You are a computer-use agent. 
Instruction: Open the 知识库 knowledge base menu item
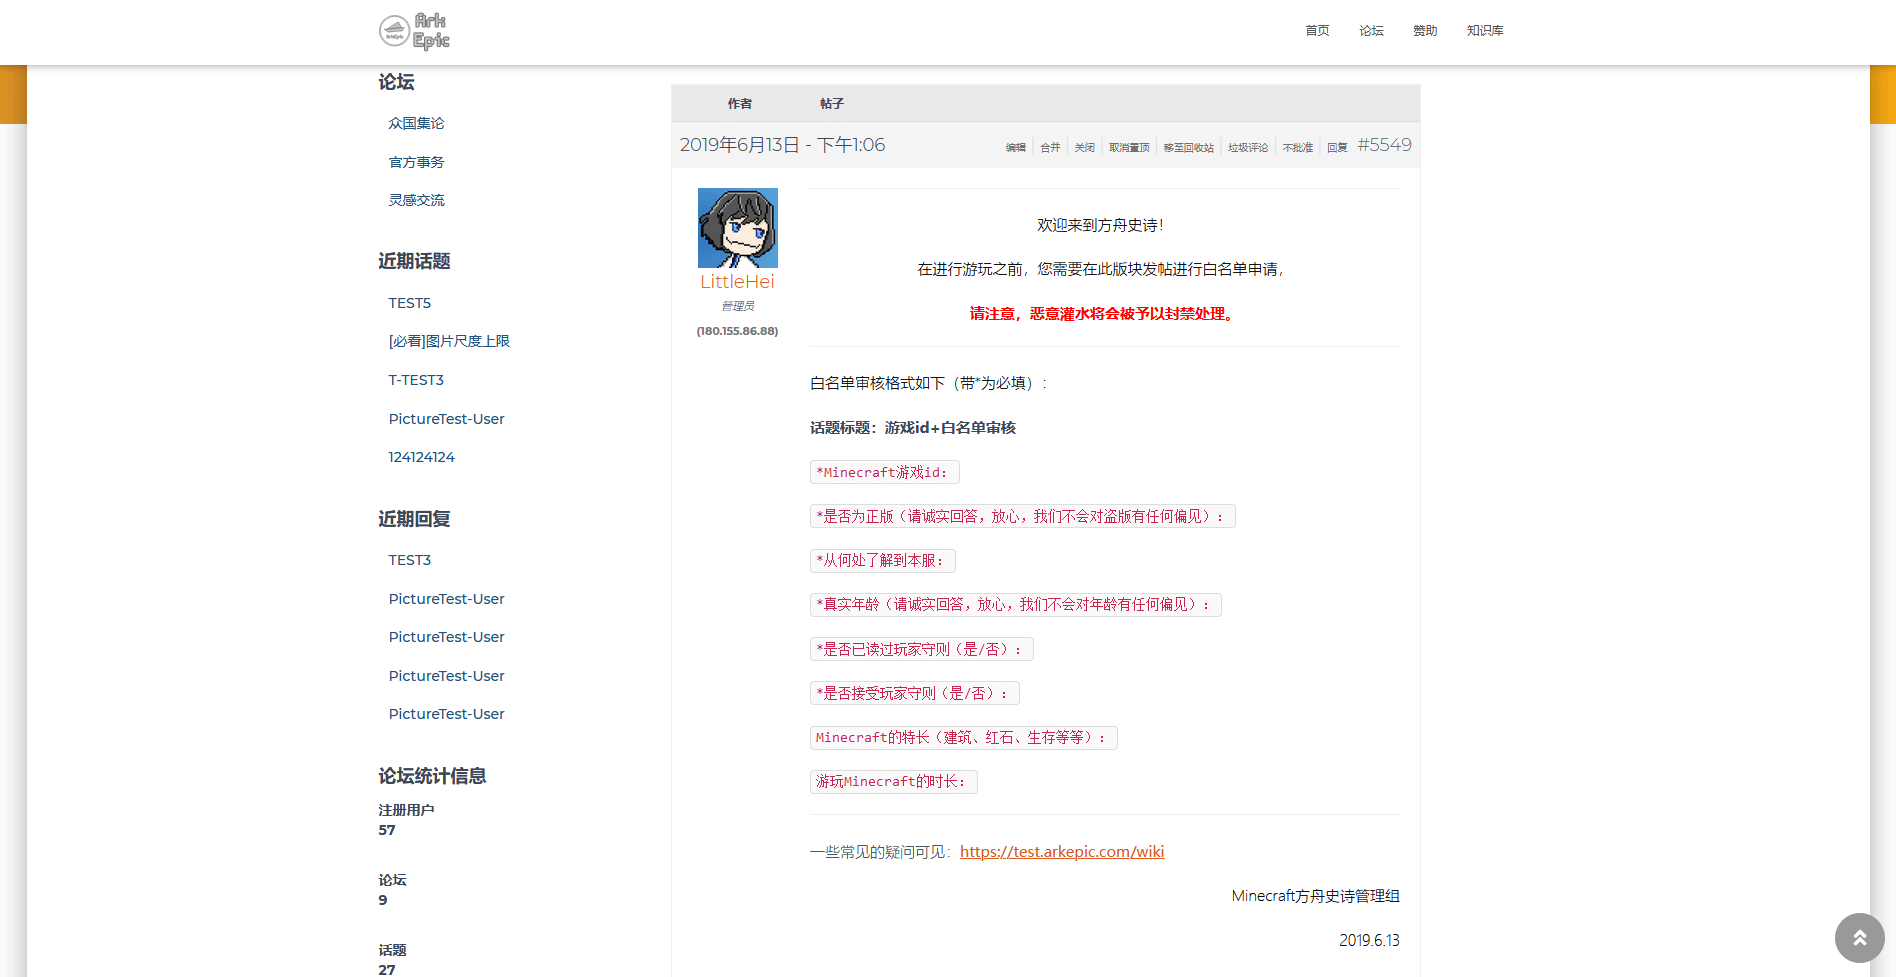(x=1485, y=31)
